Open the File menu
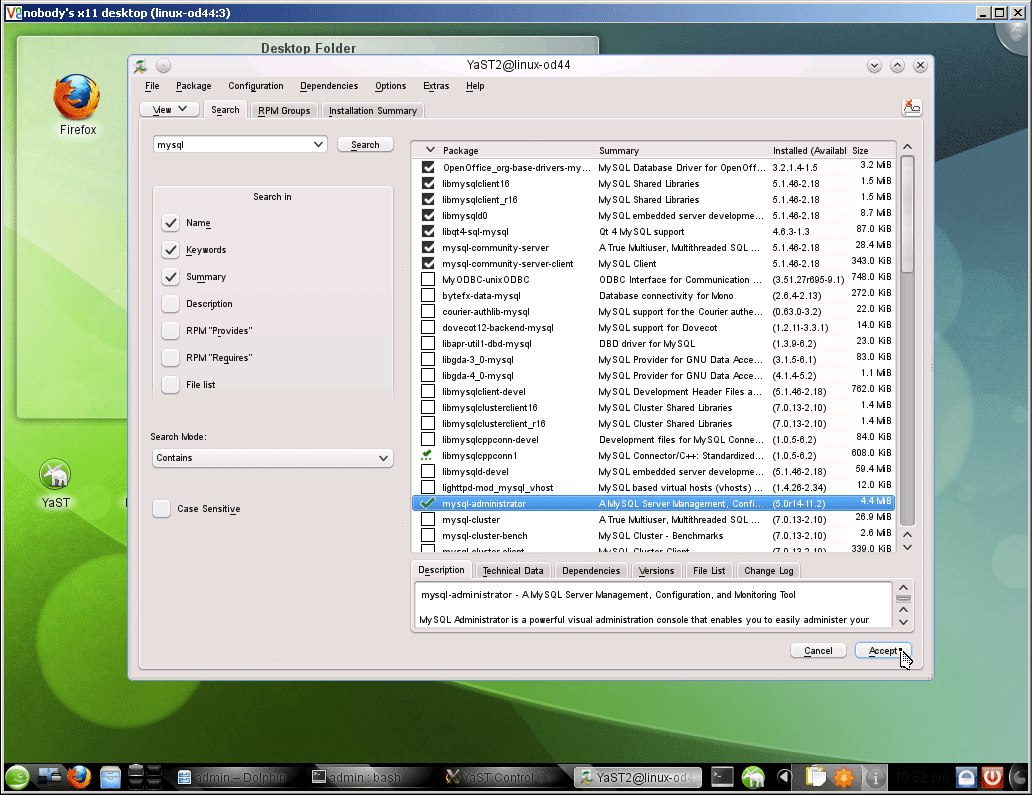 [x=152, y=86]
